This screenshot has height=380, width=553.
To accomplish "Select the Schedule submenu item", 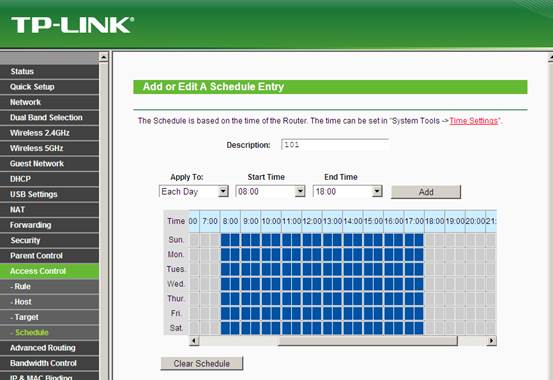I will point(49,332).
